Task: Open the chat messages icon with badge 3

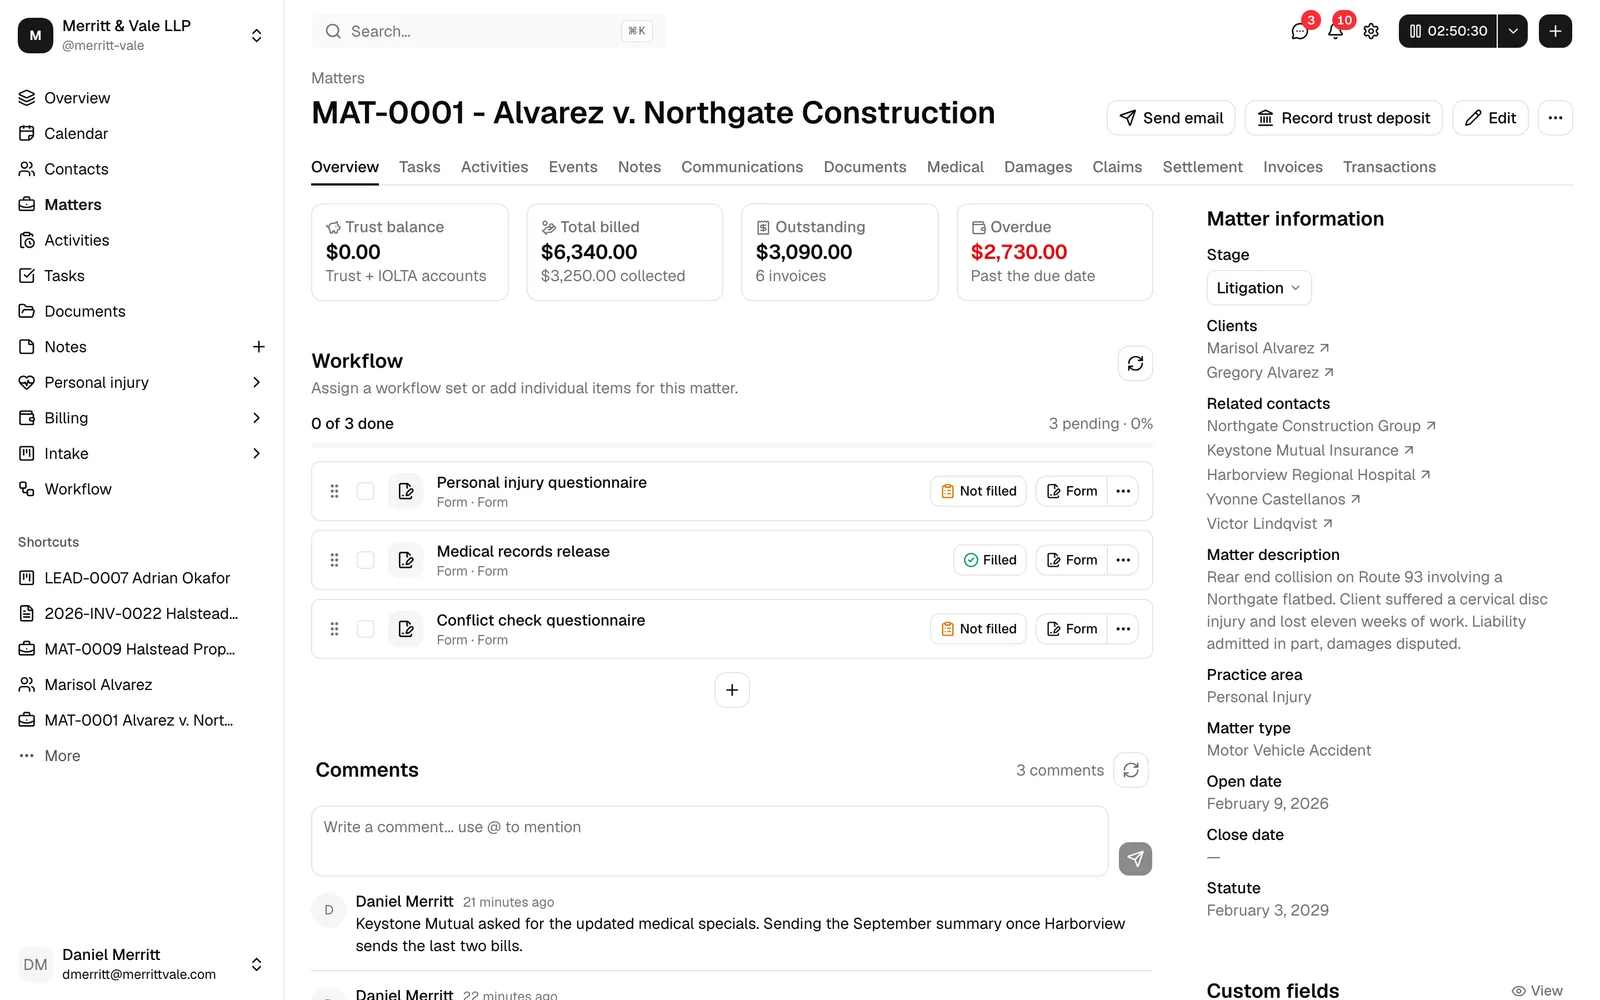Action: [1299, 31]
